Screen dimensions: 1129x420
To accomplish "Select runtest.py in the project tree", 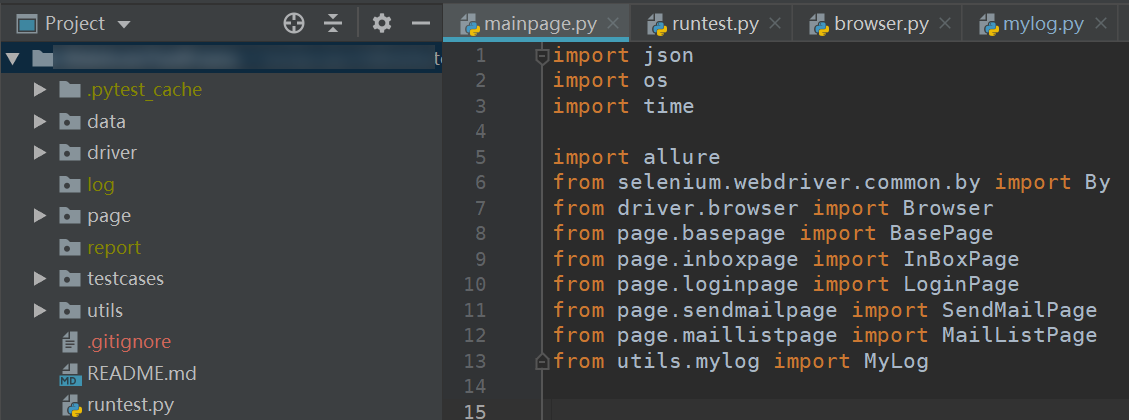I will coord(129,406).
